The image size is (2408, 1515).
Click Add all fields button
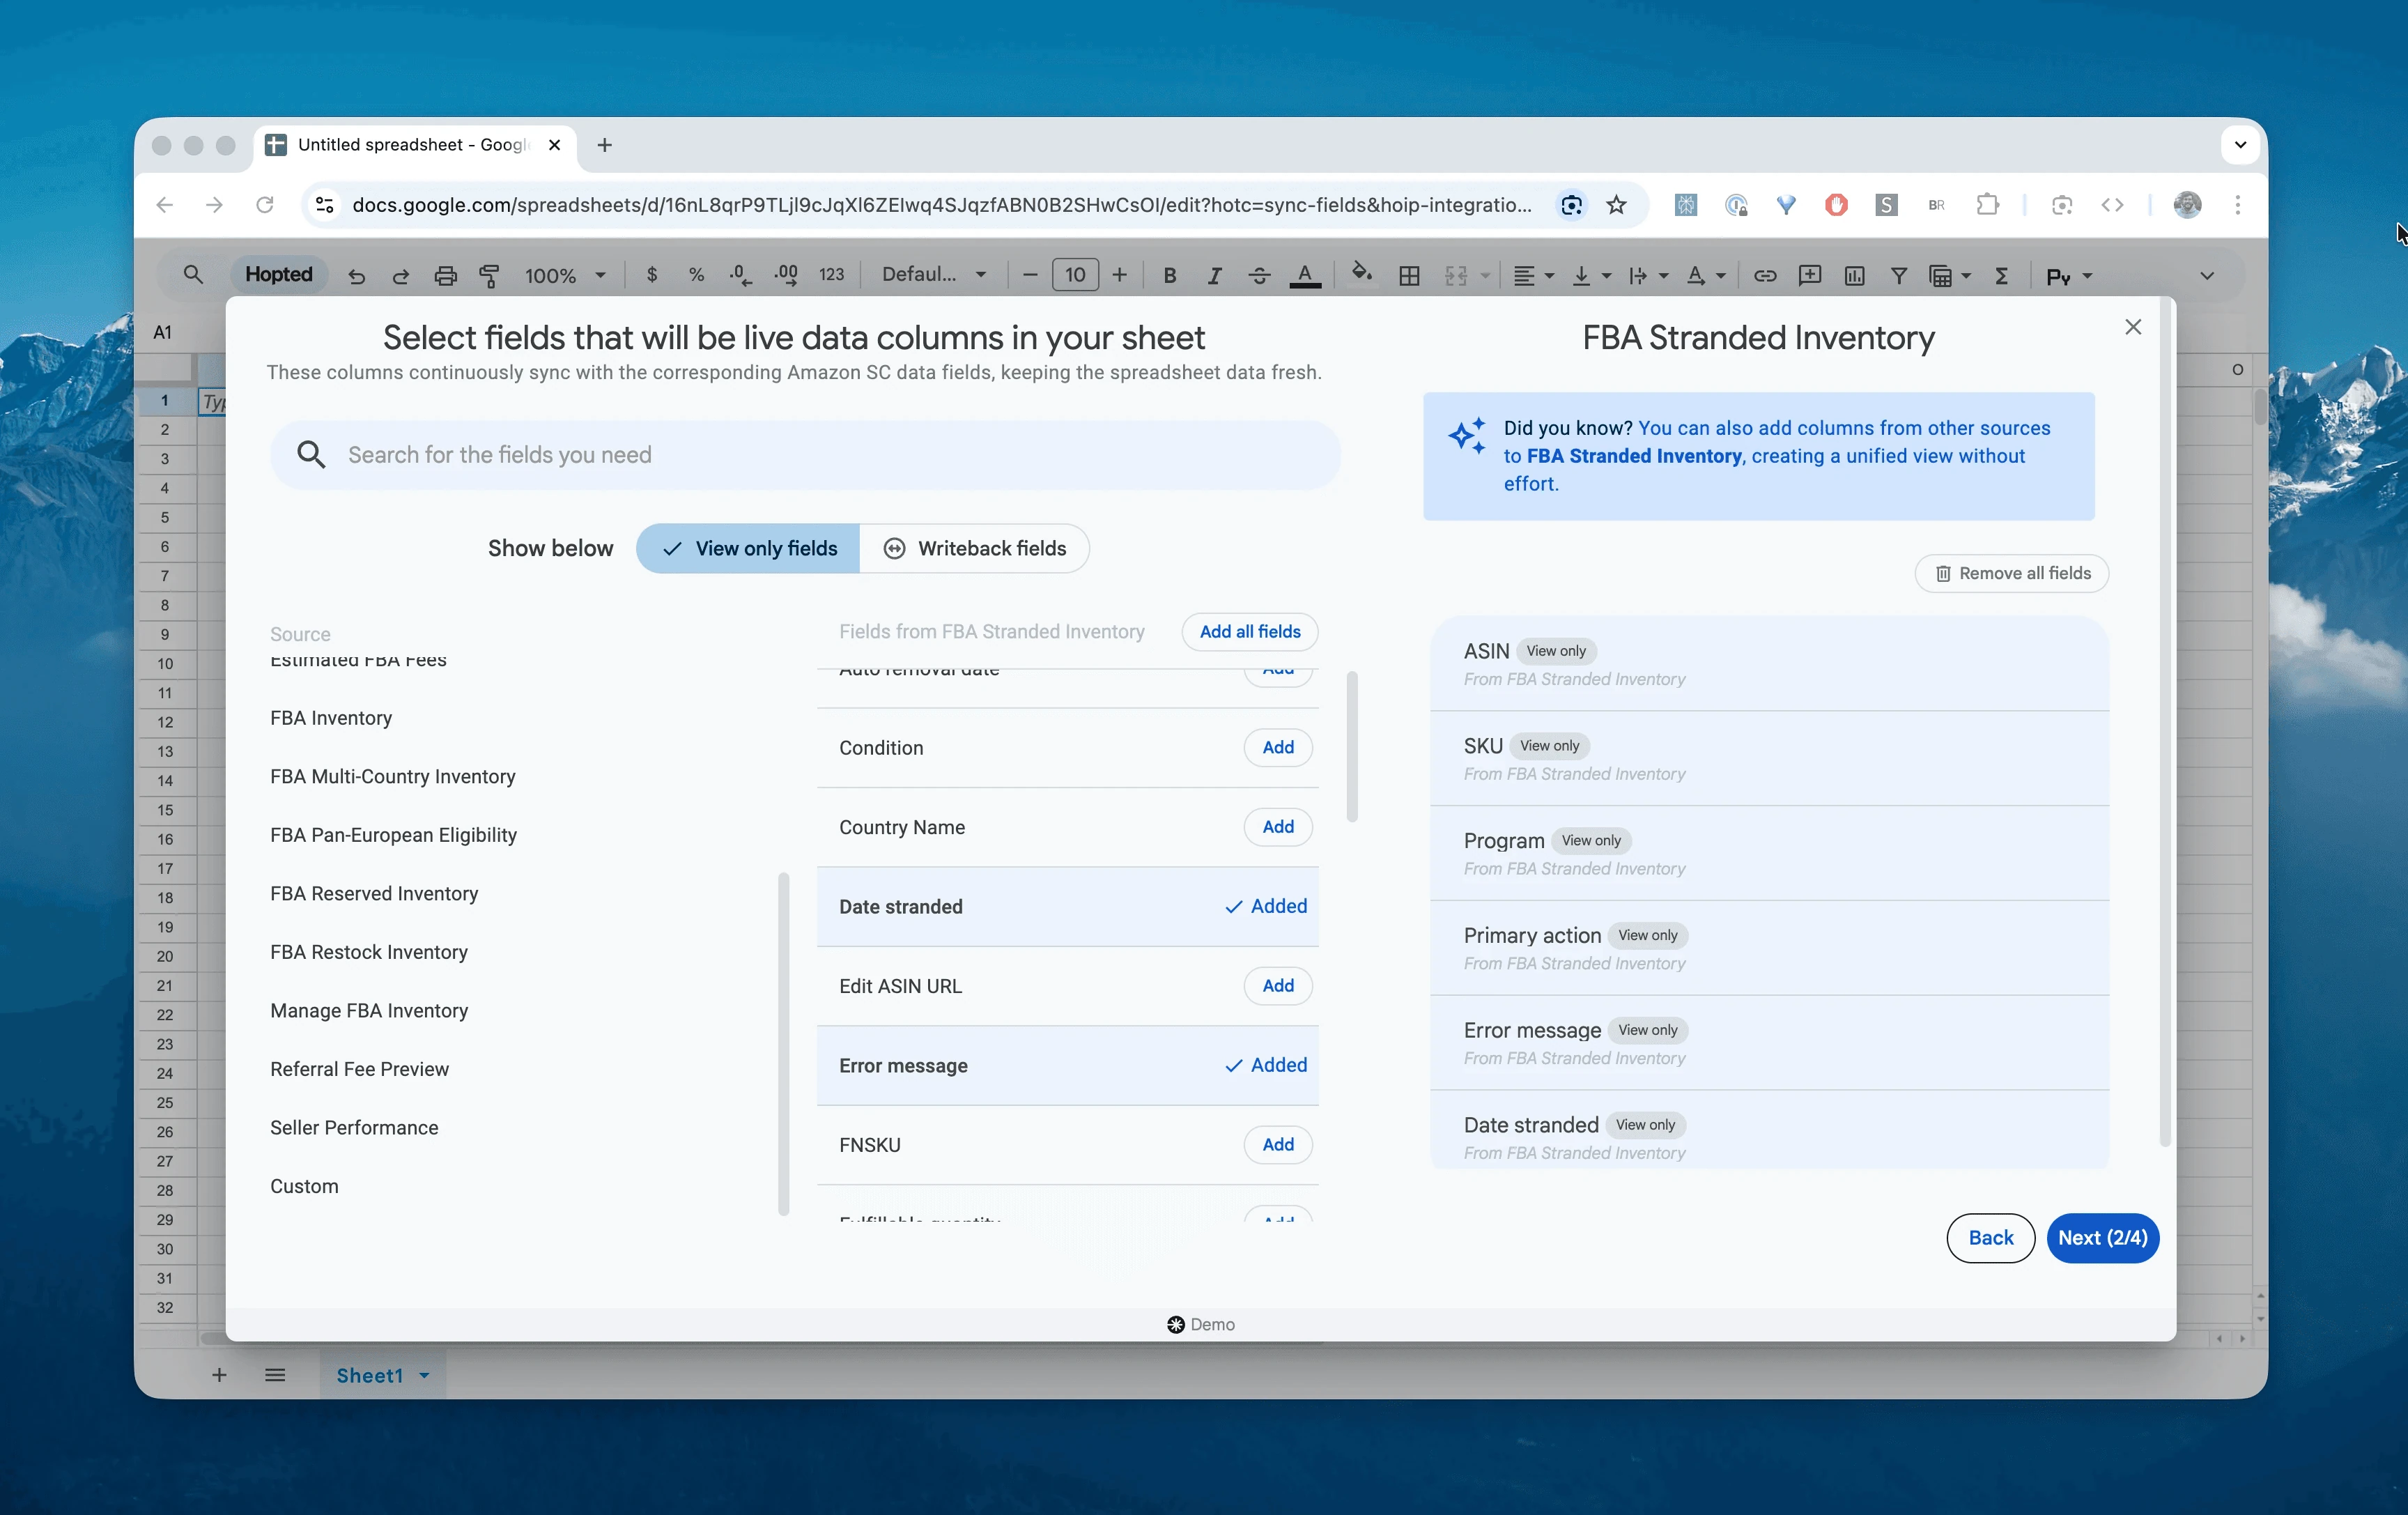(x=1249, y=632)
